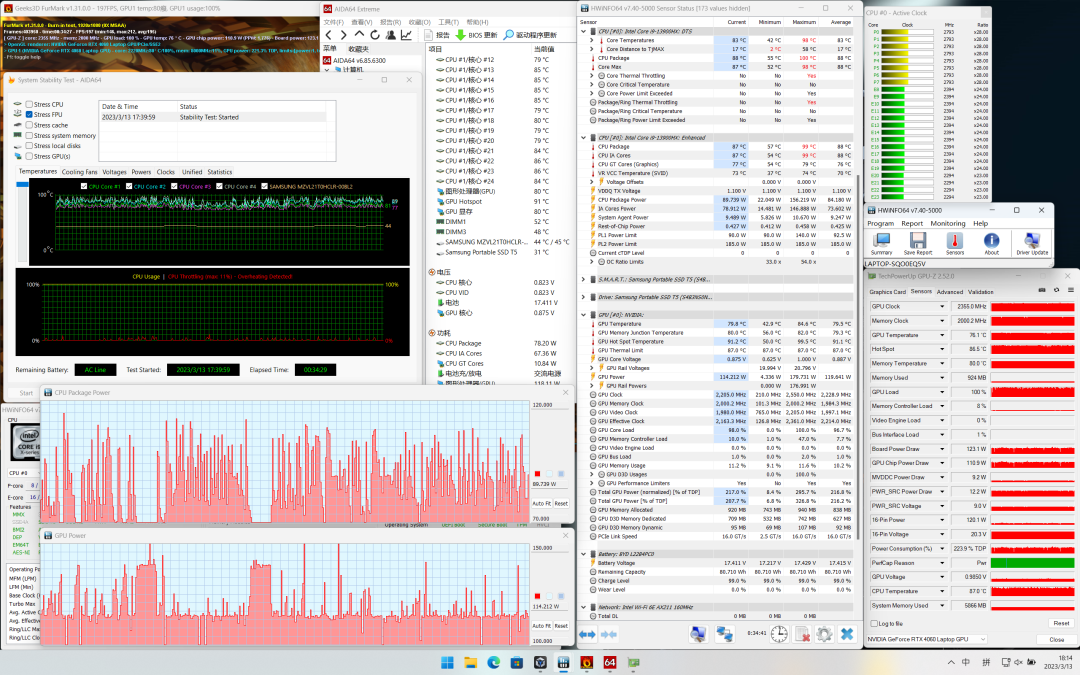
Task: Click HWiNFO sensor collapse arrows icon
Action: click(609, 634)
